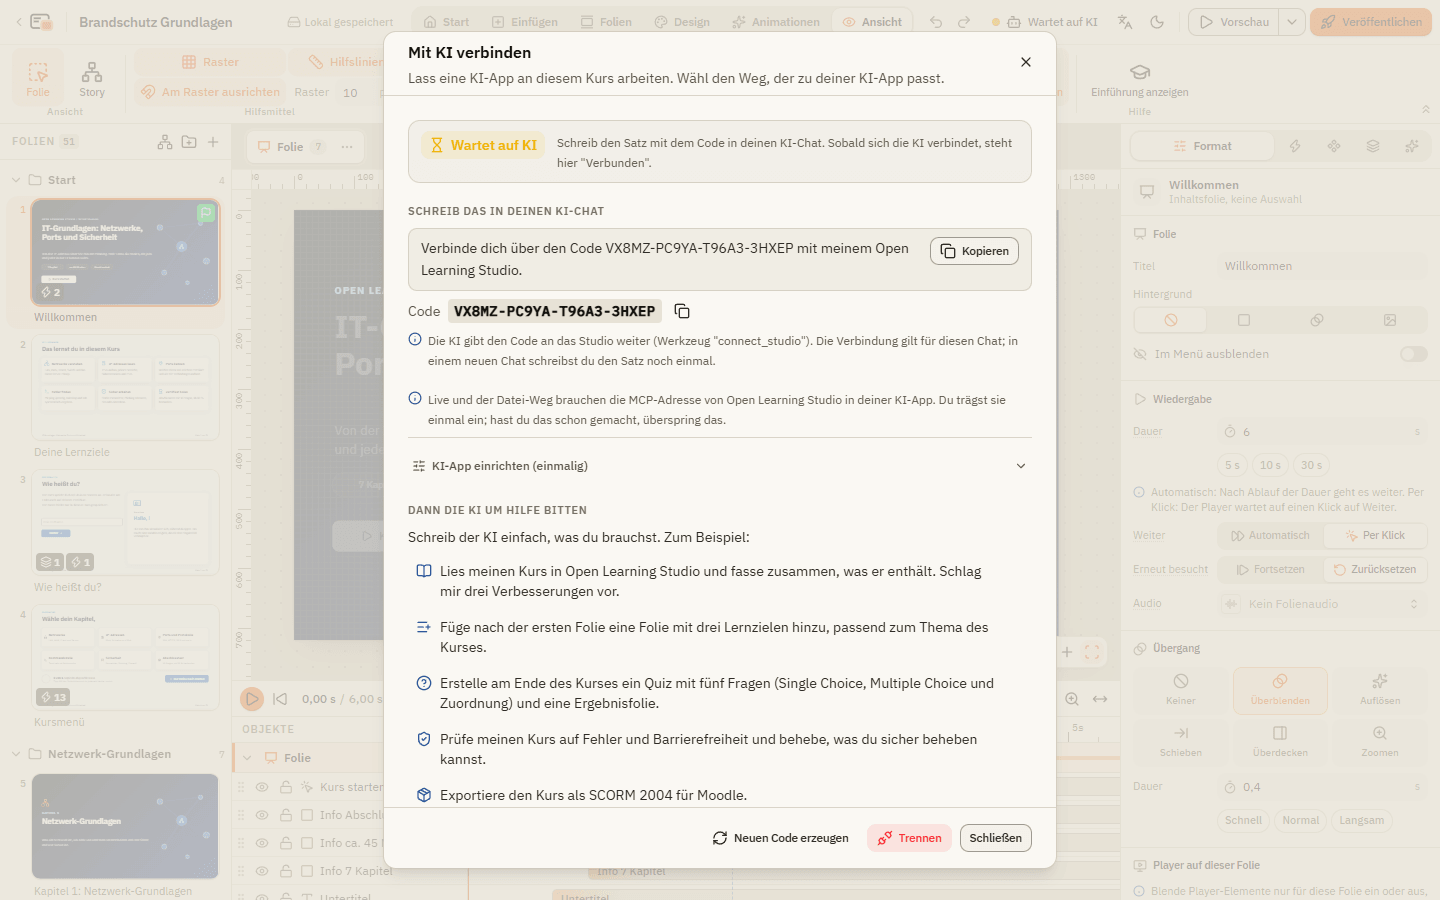Open the Kein Folienaudio dropdown
This screenshot has height=900, width=1440.
coord(1322,604)
